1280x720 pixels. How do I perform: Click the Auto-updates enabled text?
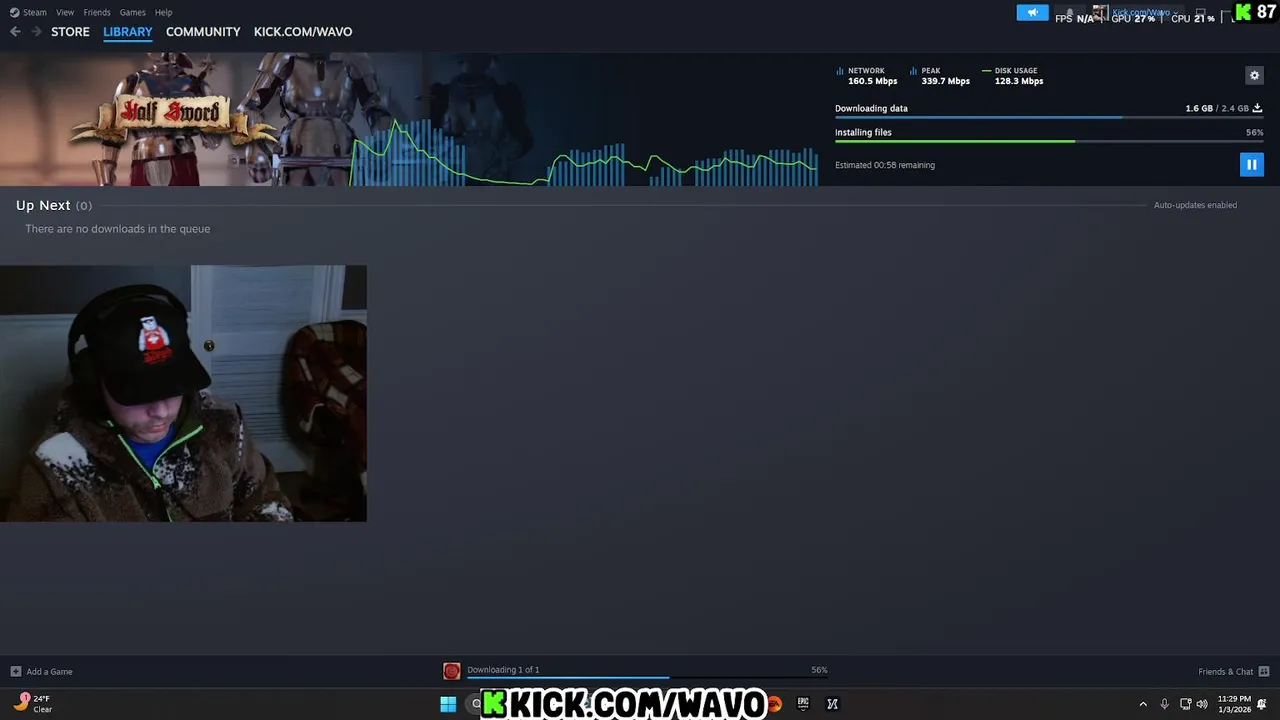(1195, 205)
